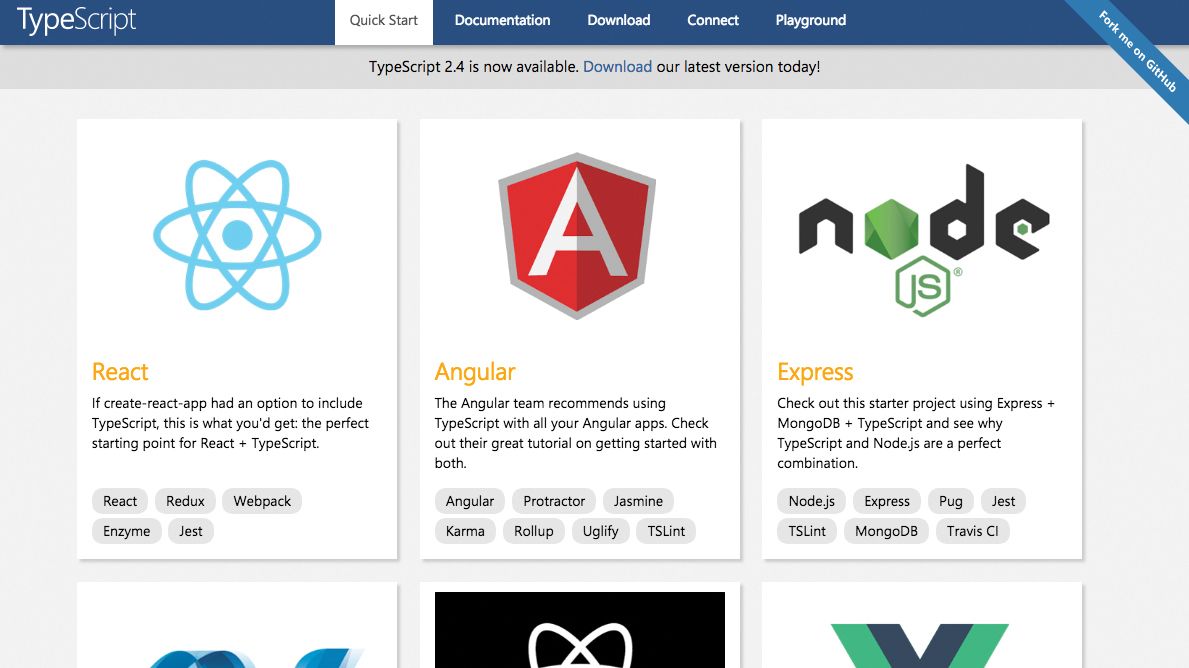Navigate to the Connect page
Screen dimensions: 1189x668
point(712,20)
